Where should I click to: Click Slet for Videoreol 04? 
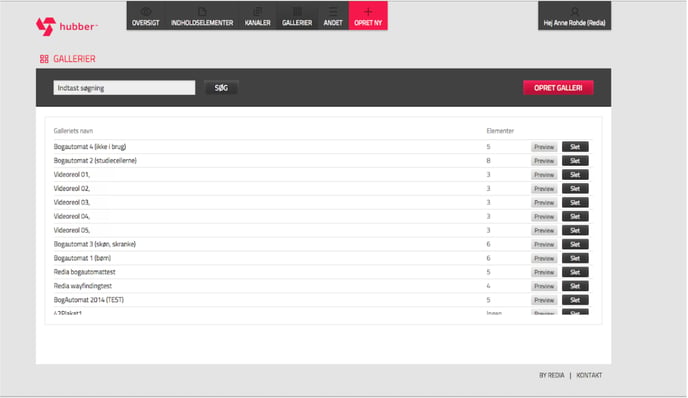(575, 217)
